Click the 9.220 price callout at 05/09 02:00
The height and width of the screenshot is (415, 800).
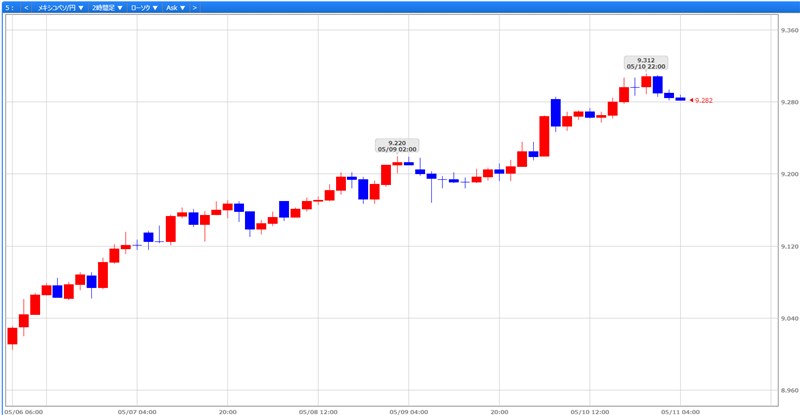[x=397, y=146]
